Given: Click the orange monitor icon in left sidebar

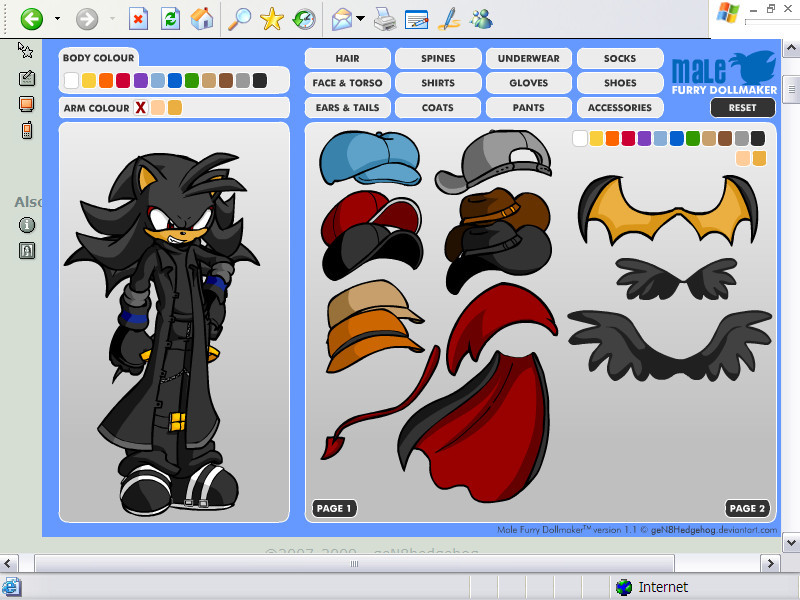Looking at the screenshot, I should click(27, 104).
